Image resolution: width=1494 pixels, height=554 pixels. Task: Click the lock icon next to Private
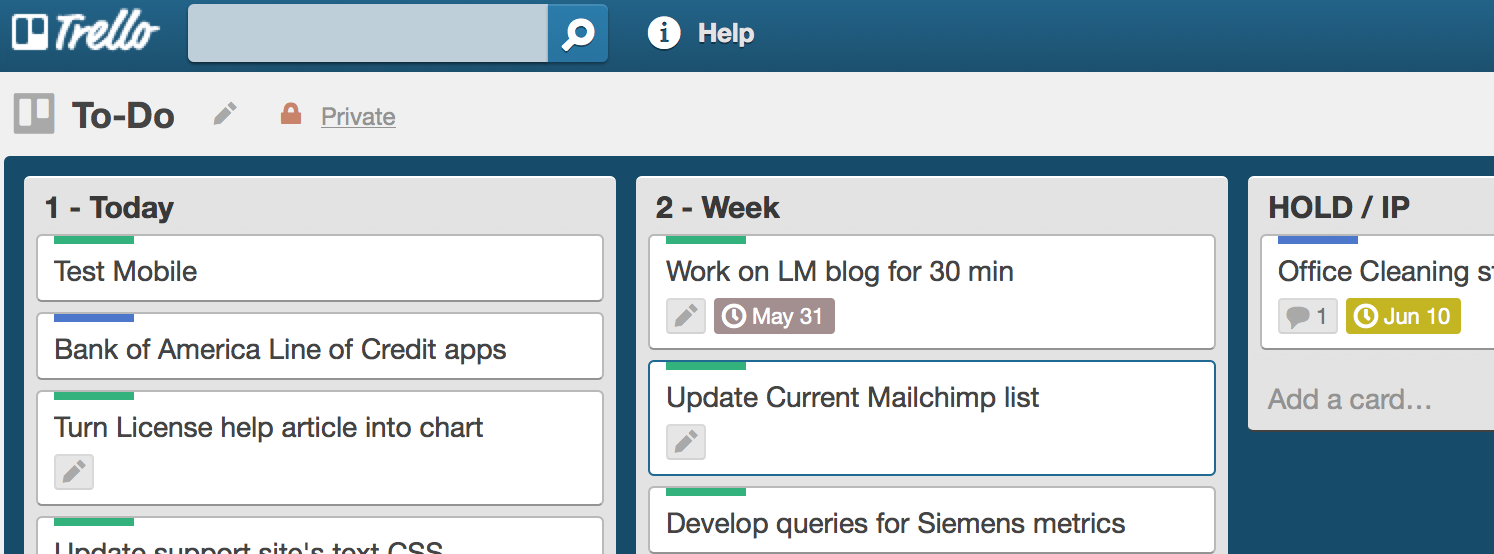tap(291, 114)
